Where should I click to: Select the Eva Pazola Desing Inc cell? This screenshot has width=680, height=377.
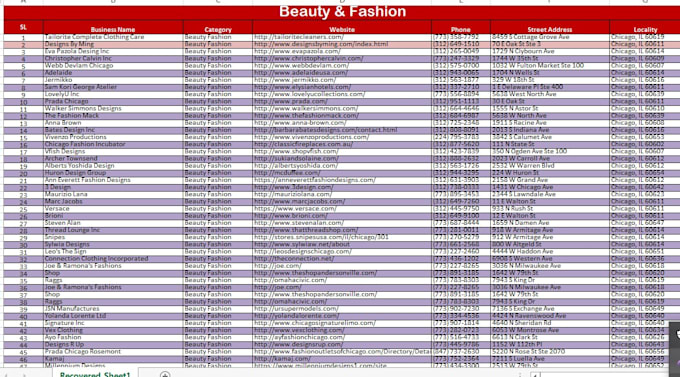pos(113,52)
